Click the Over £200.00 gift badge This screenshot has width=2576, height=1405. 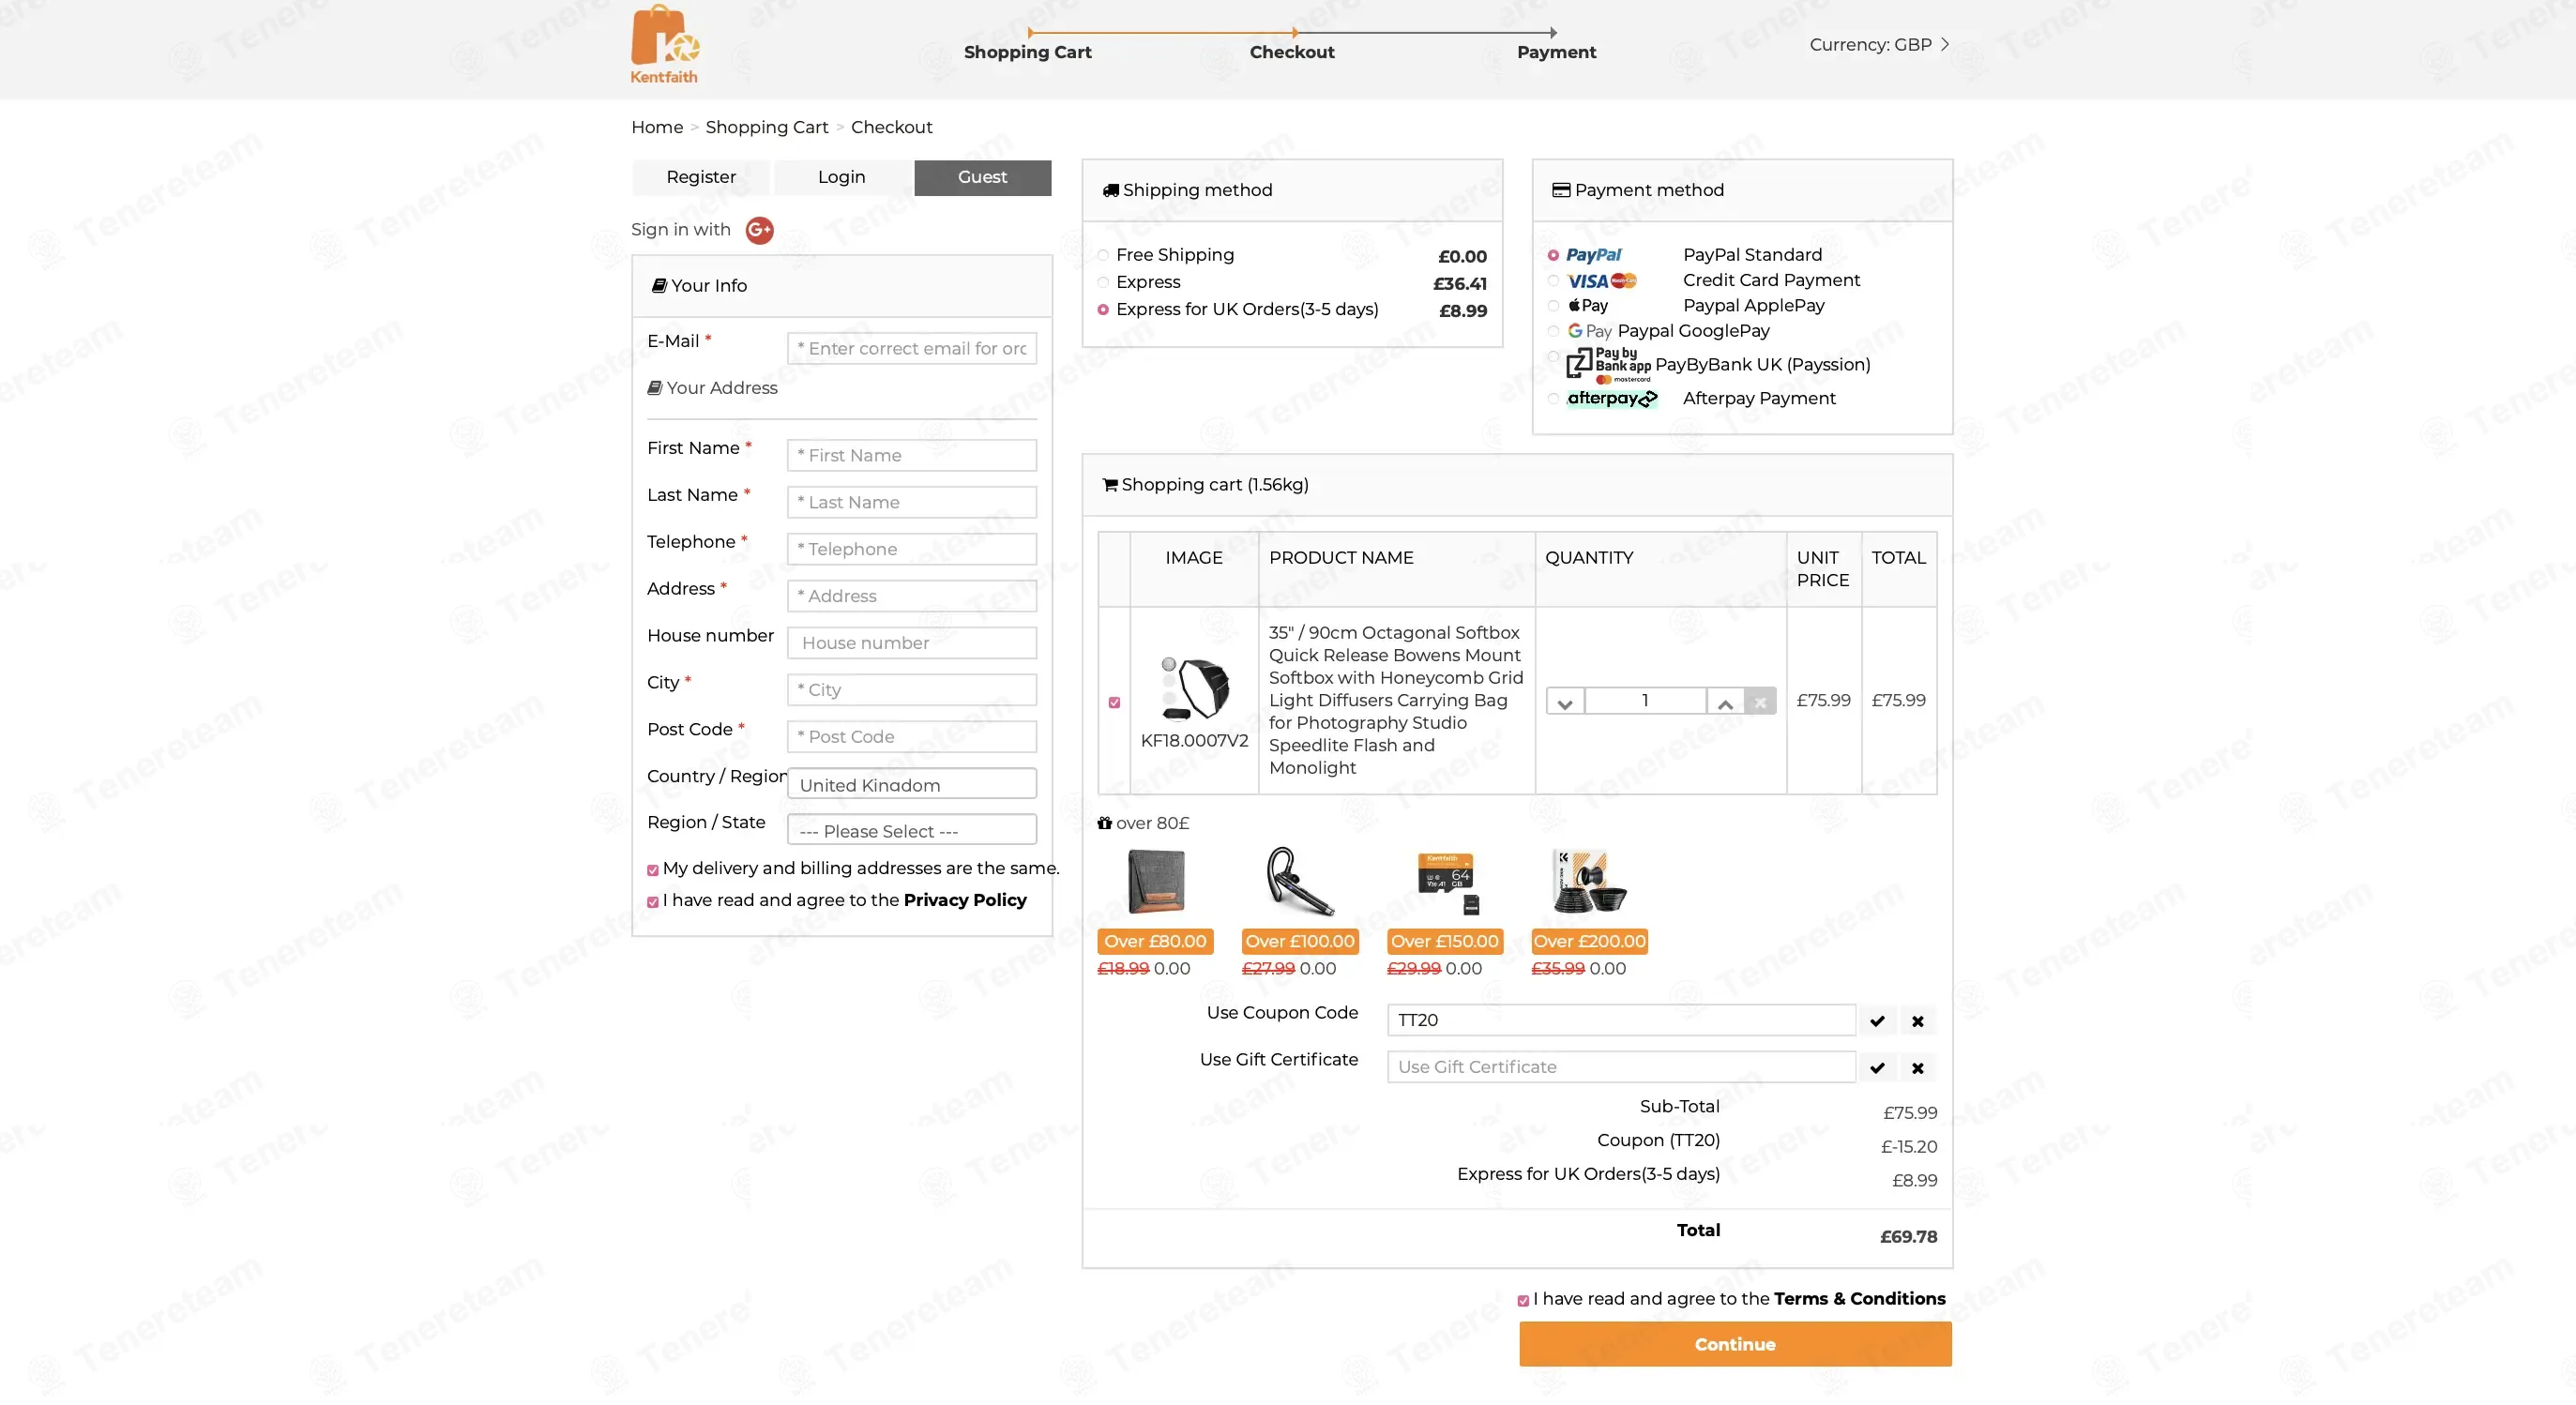(1589, 942)
